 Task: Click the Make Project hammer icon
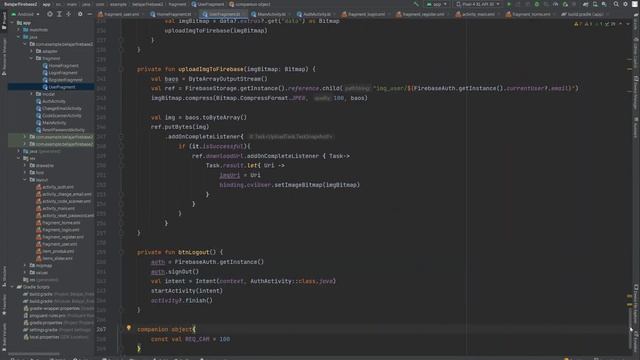(416, 4)
